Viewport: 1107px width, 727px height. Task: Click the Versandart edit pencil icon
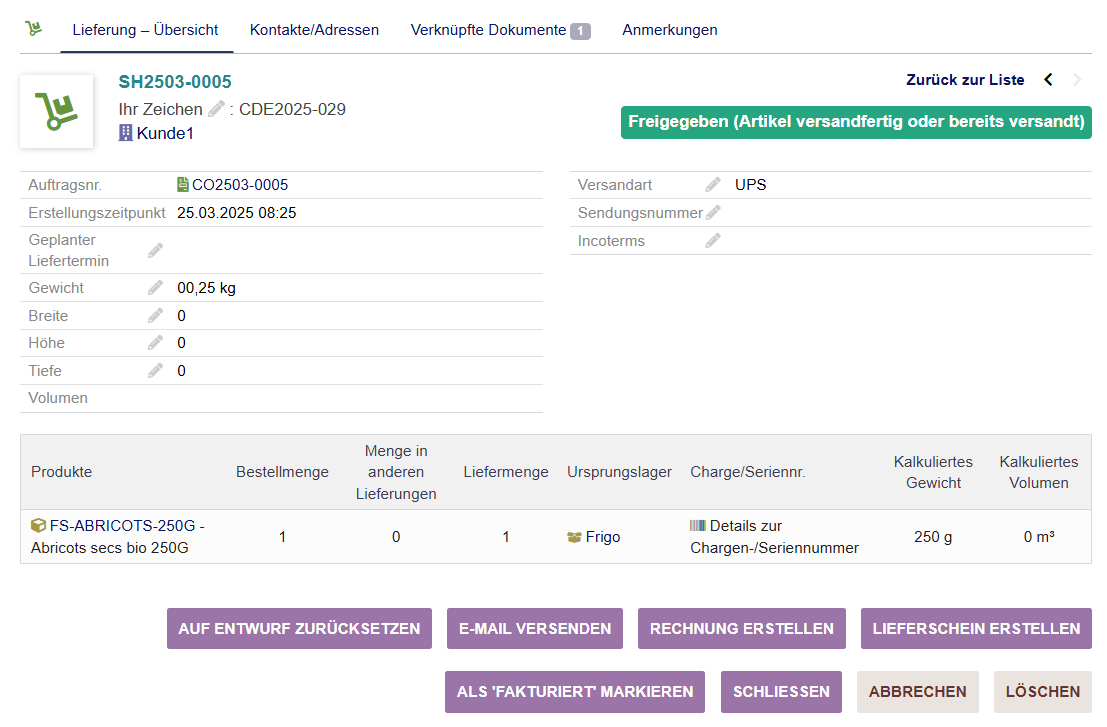(713, 185)
